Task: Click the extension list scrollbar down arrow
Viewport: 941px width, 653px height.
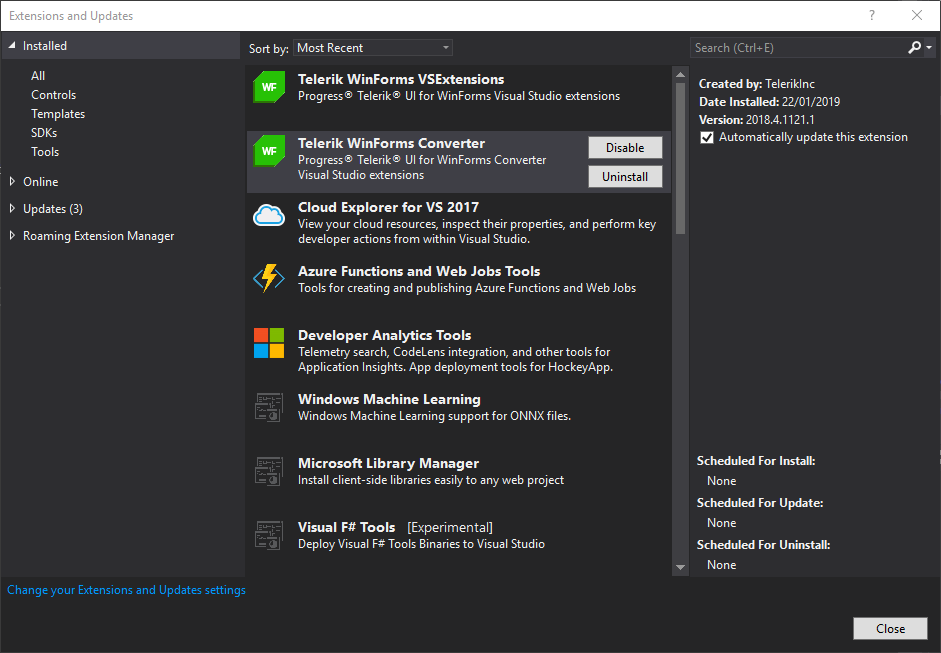Action: 680,567
